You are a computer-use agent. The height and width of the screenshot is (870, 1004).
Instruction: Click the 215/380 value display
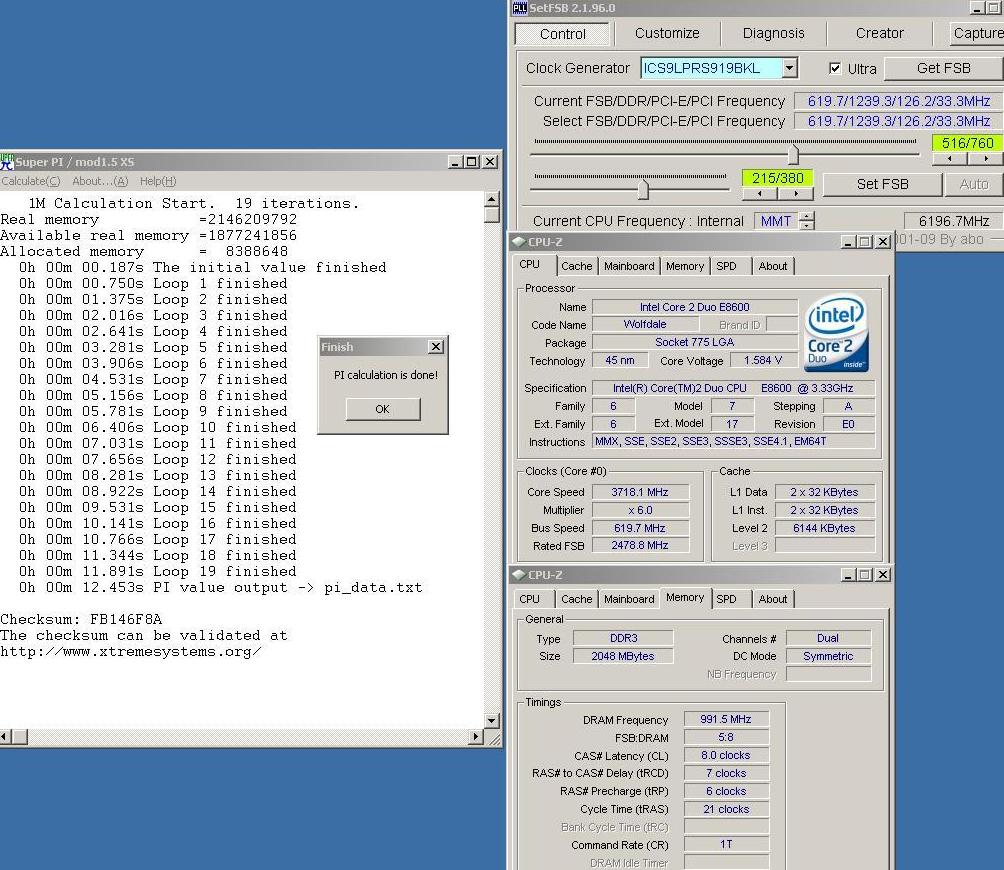pos(777,177)
